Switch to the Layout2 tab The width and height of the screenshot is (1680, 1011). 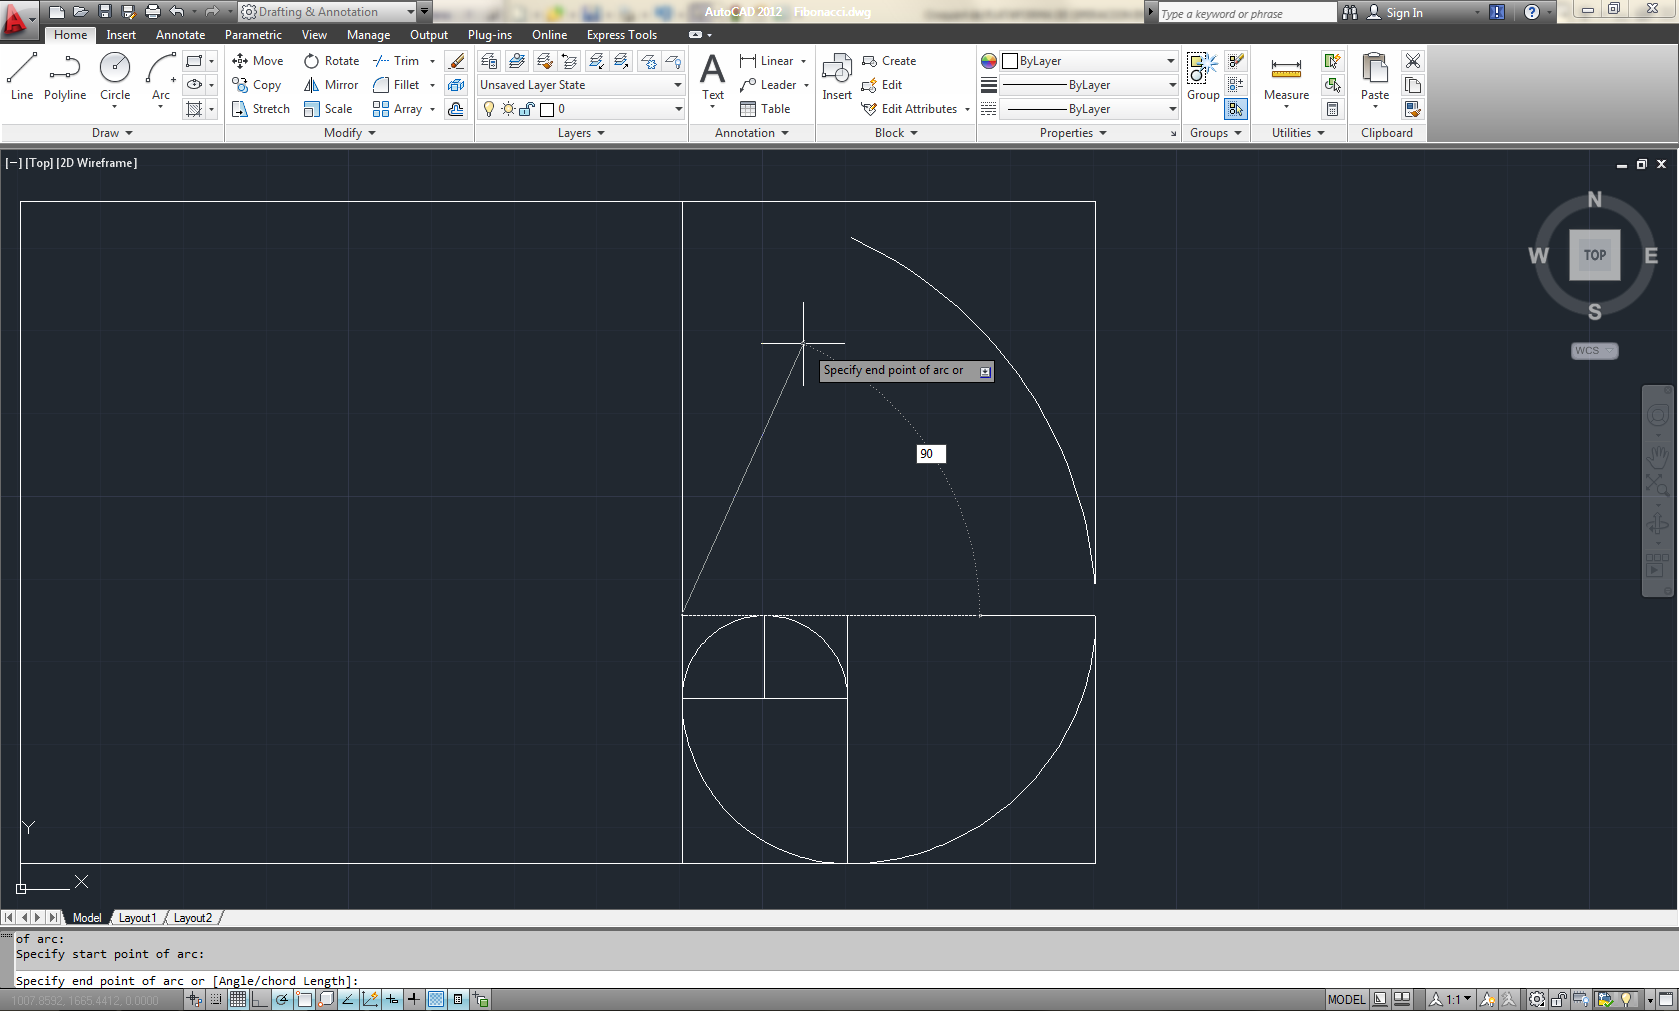tap(193, 918)
